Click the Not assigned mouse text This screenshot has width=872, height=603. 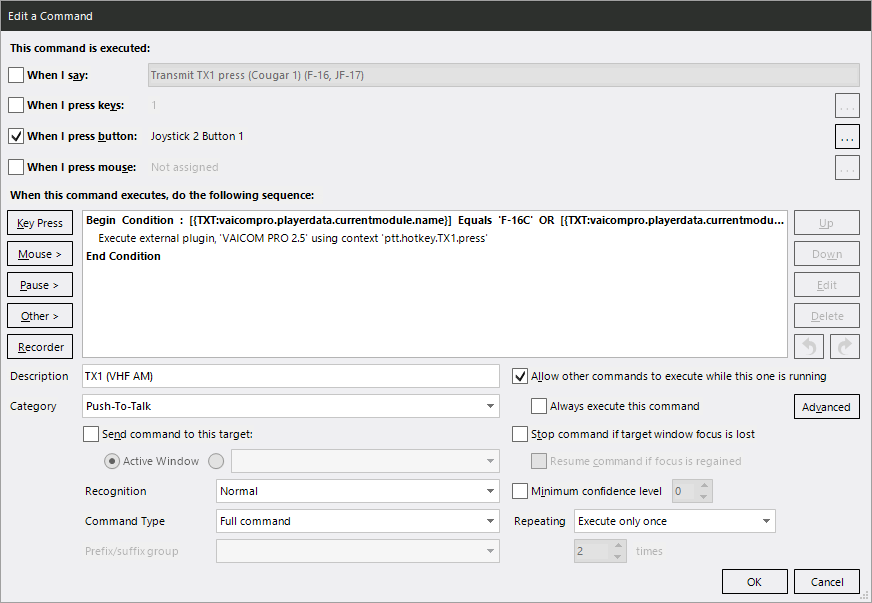pos(185,167)
